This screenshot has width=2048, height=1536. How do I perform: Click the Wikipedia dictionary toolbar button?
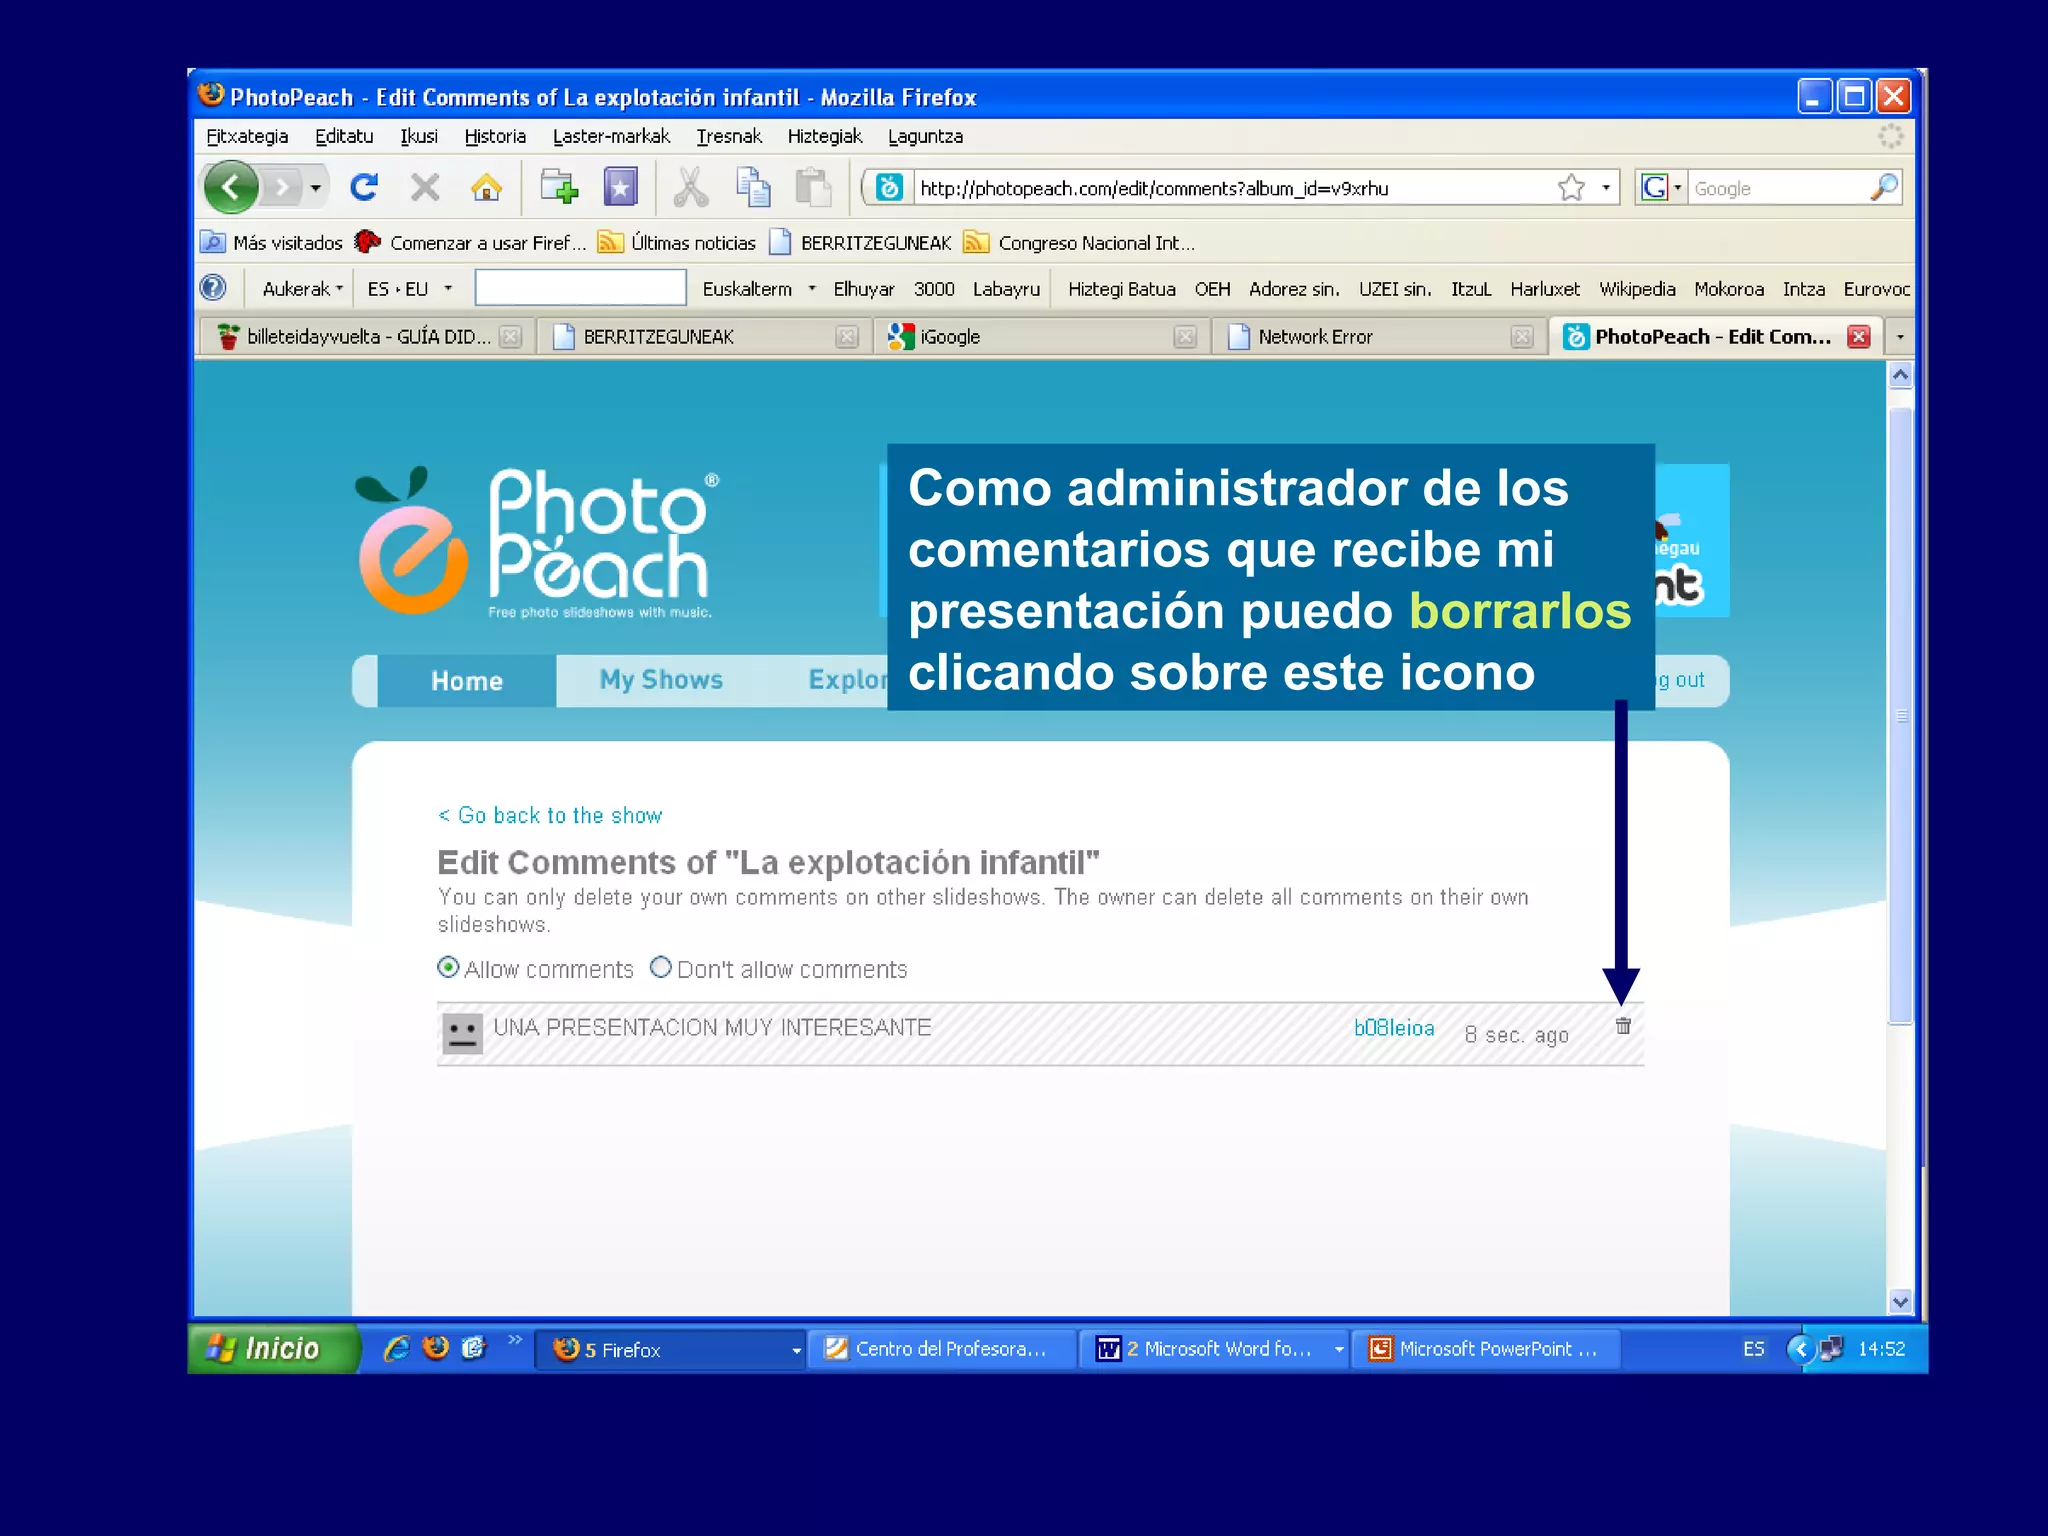pos(1637,289)
